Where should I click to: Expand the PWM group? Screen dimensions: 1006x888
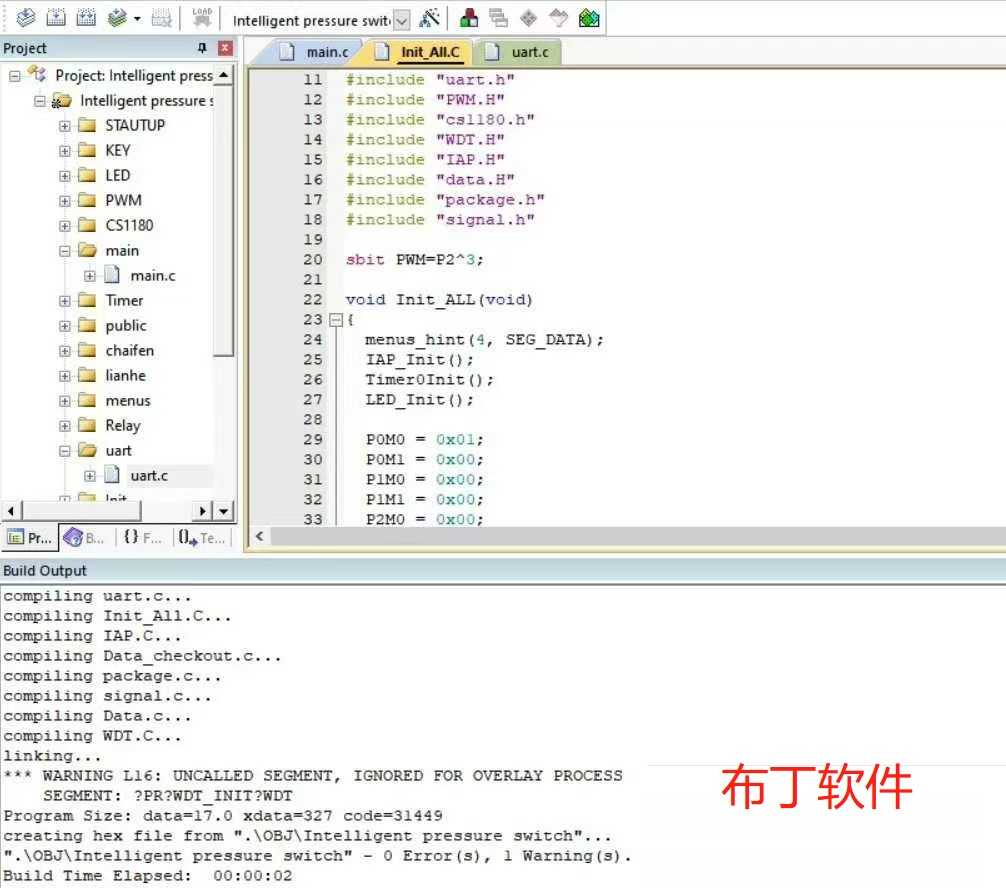click(x=65, y=201)
